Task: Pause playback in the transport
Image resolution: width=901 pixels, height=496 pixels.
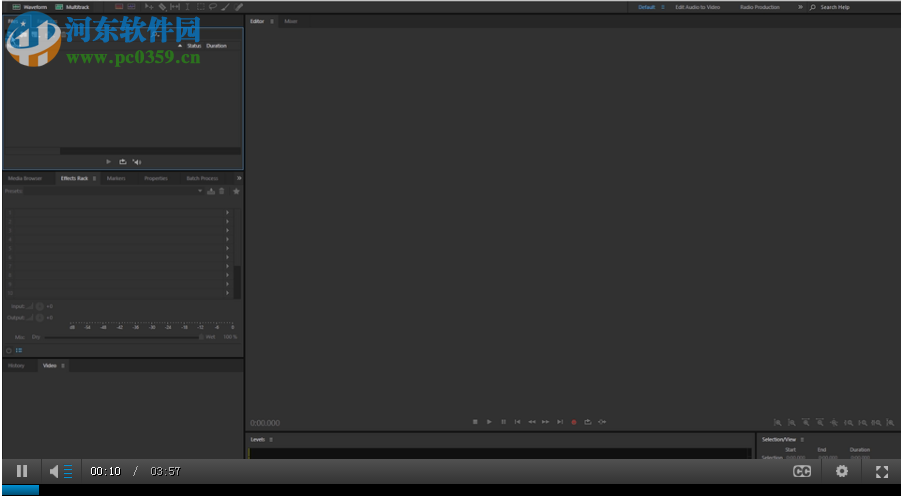Action: [x=503, y=422]
